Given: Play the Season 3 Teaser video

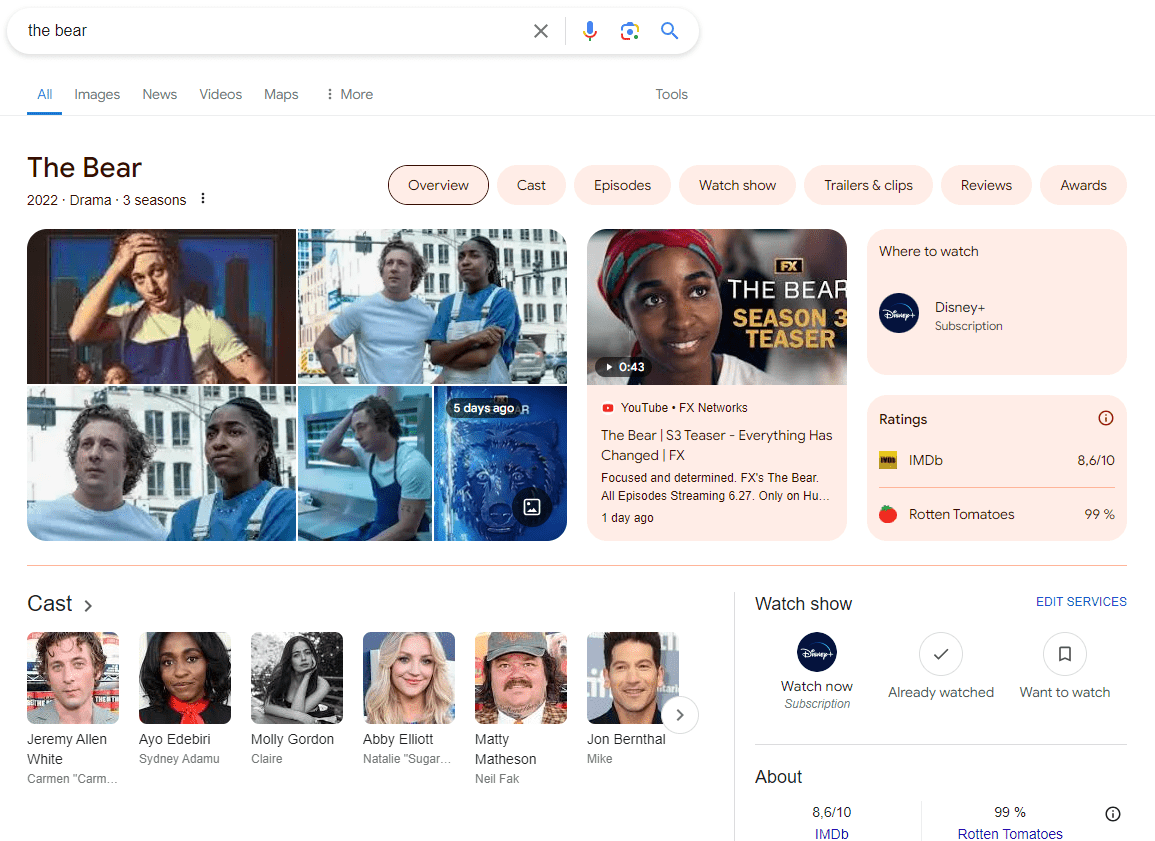Looking at the screenshot, I should click(x=717, y=307).
